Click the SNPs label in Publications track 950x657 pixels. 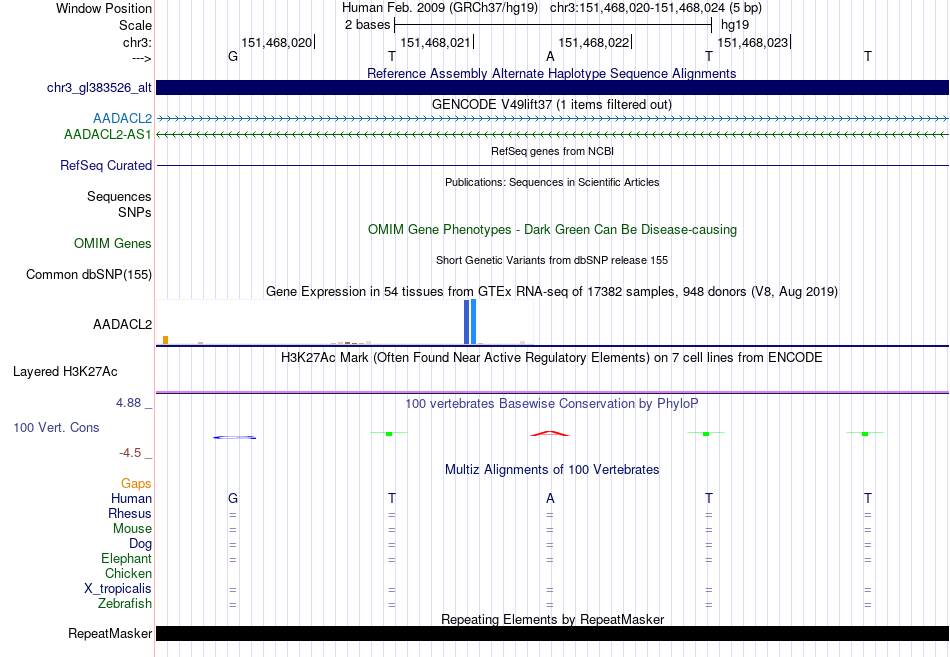135,212
